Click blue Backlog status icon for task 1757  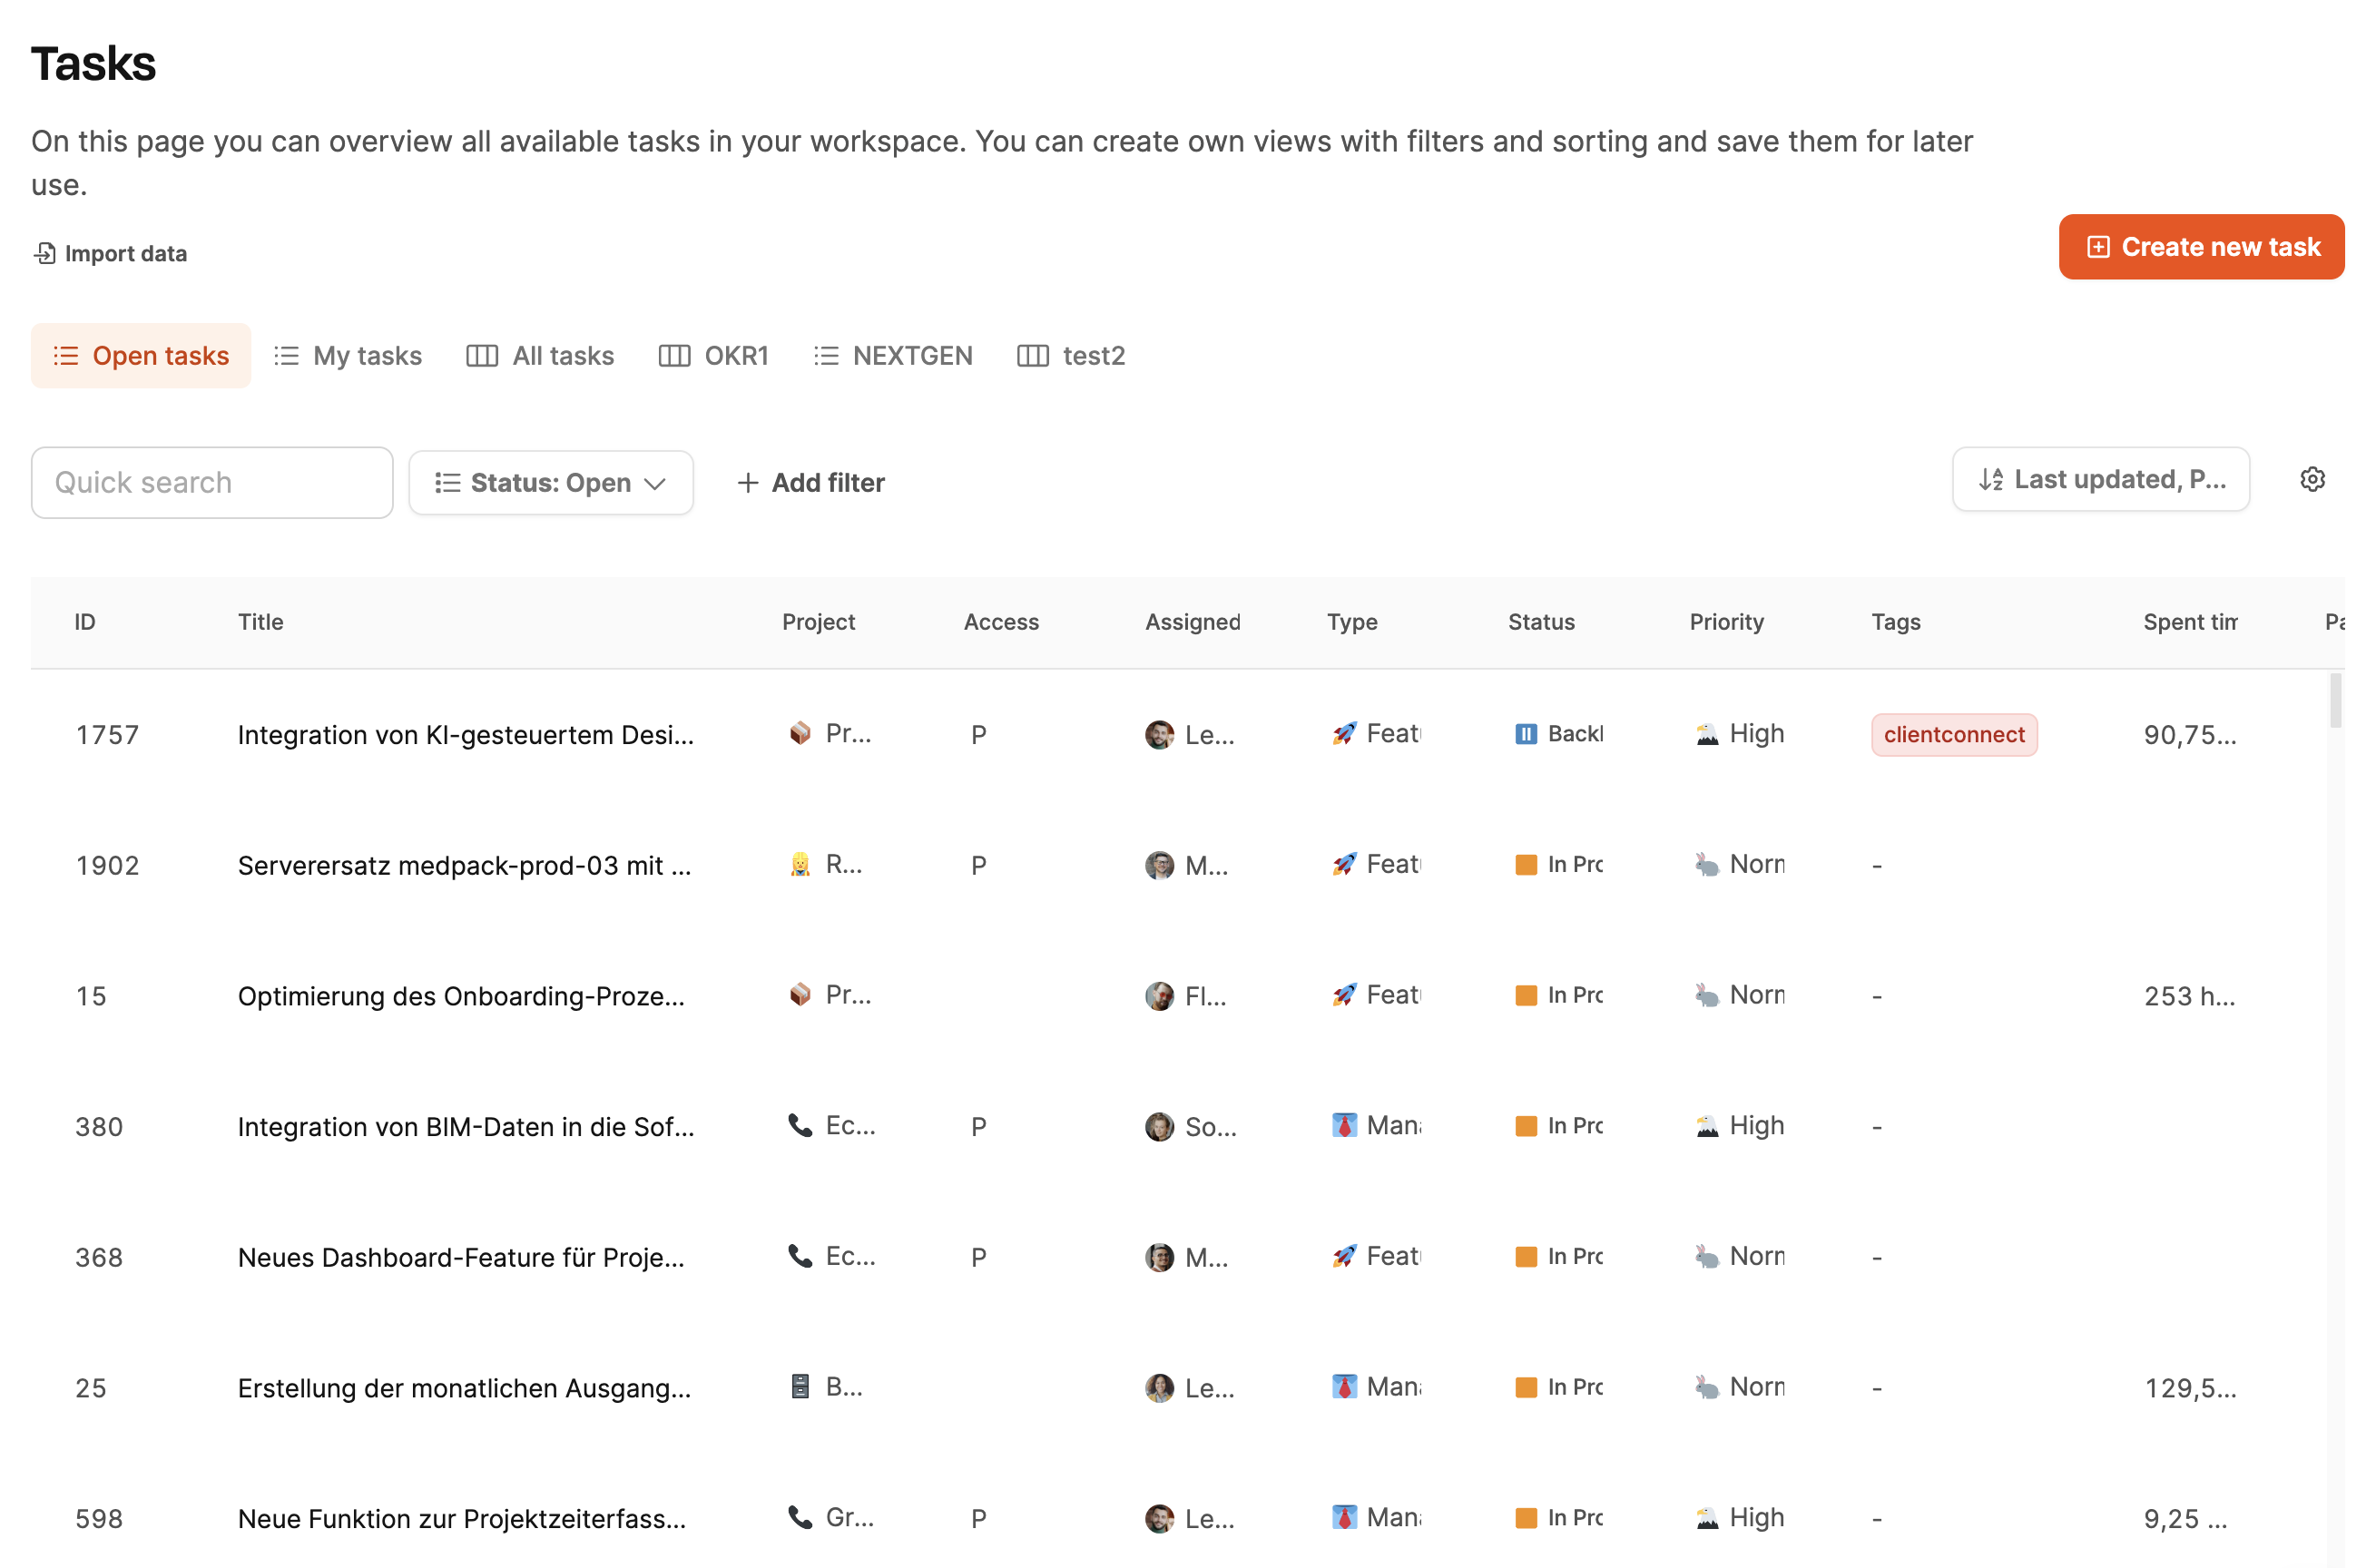pyautogui.click(x=1525, y=734)
